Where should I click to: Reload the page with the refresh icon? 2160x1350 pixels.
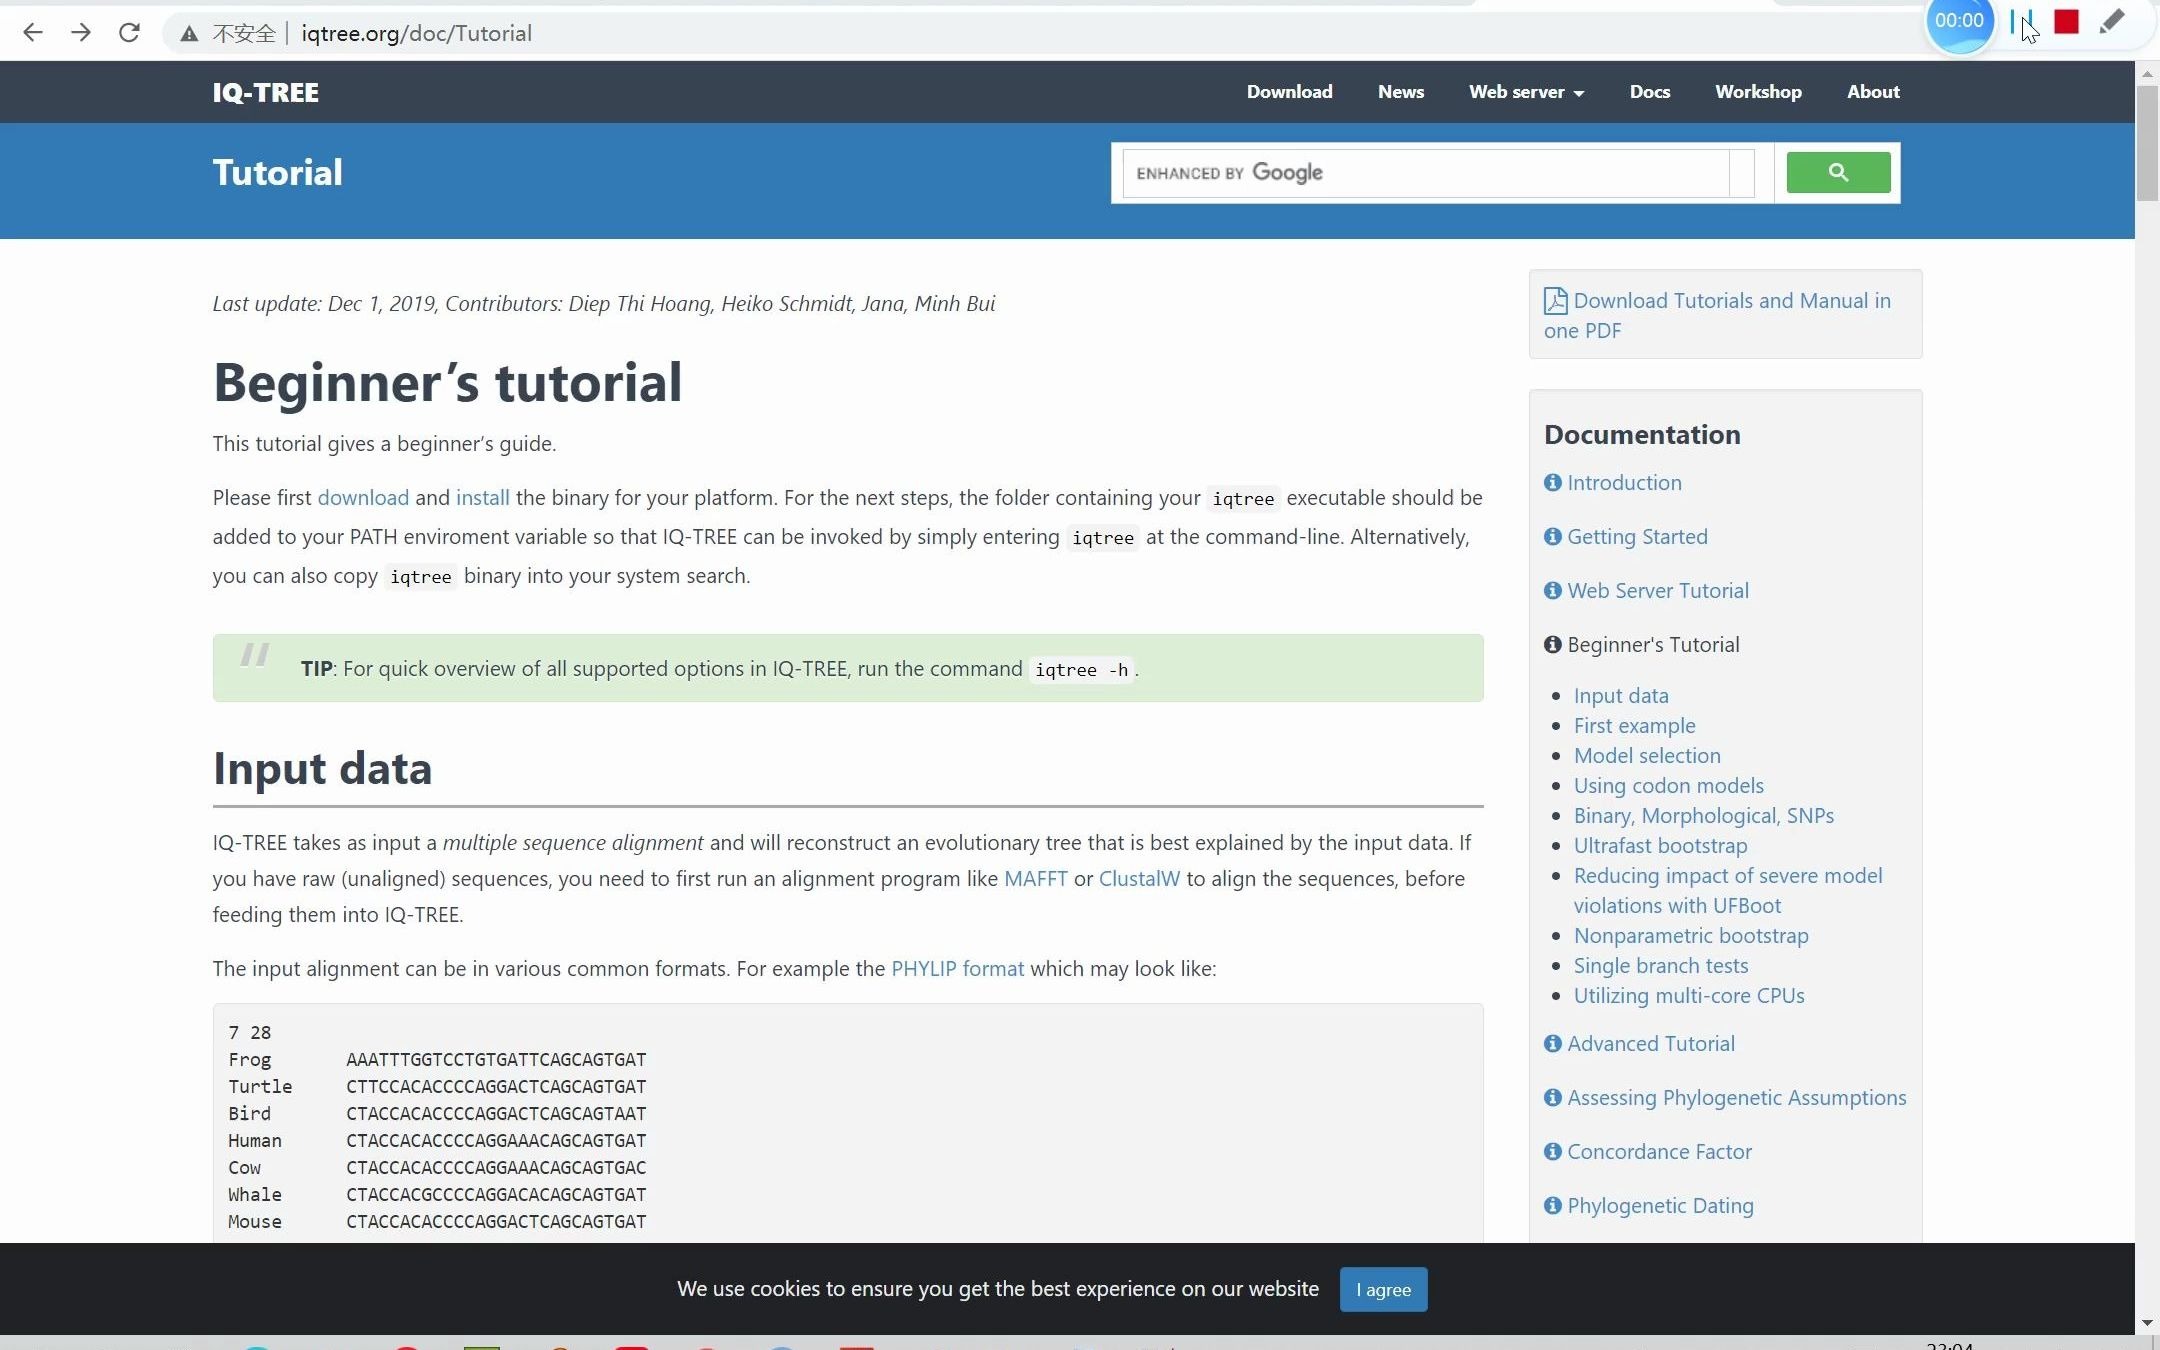pyautogui.click(x=129, y=33)
